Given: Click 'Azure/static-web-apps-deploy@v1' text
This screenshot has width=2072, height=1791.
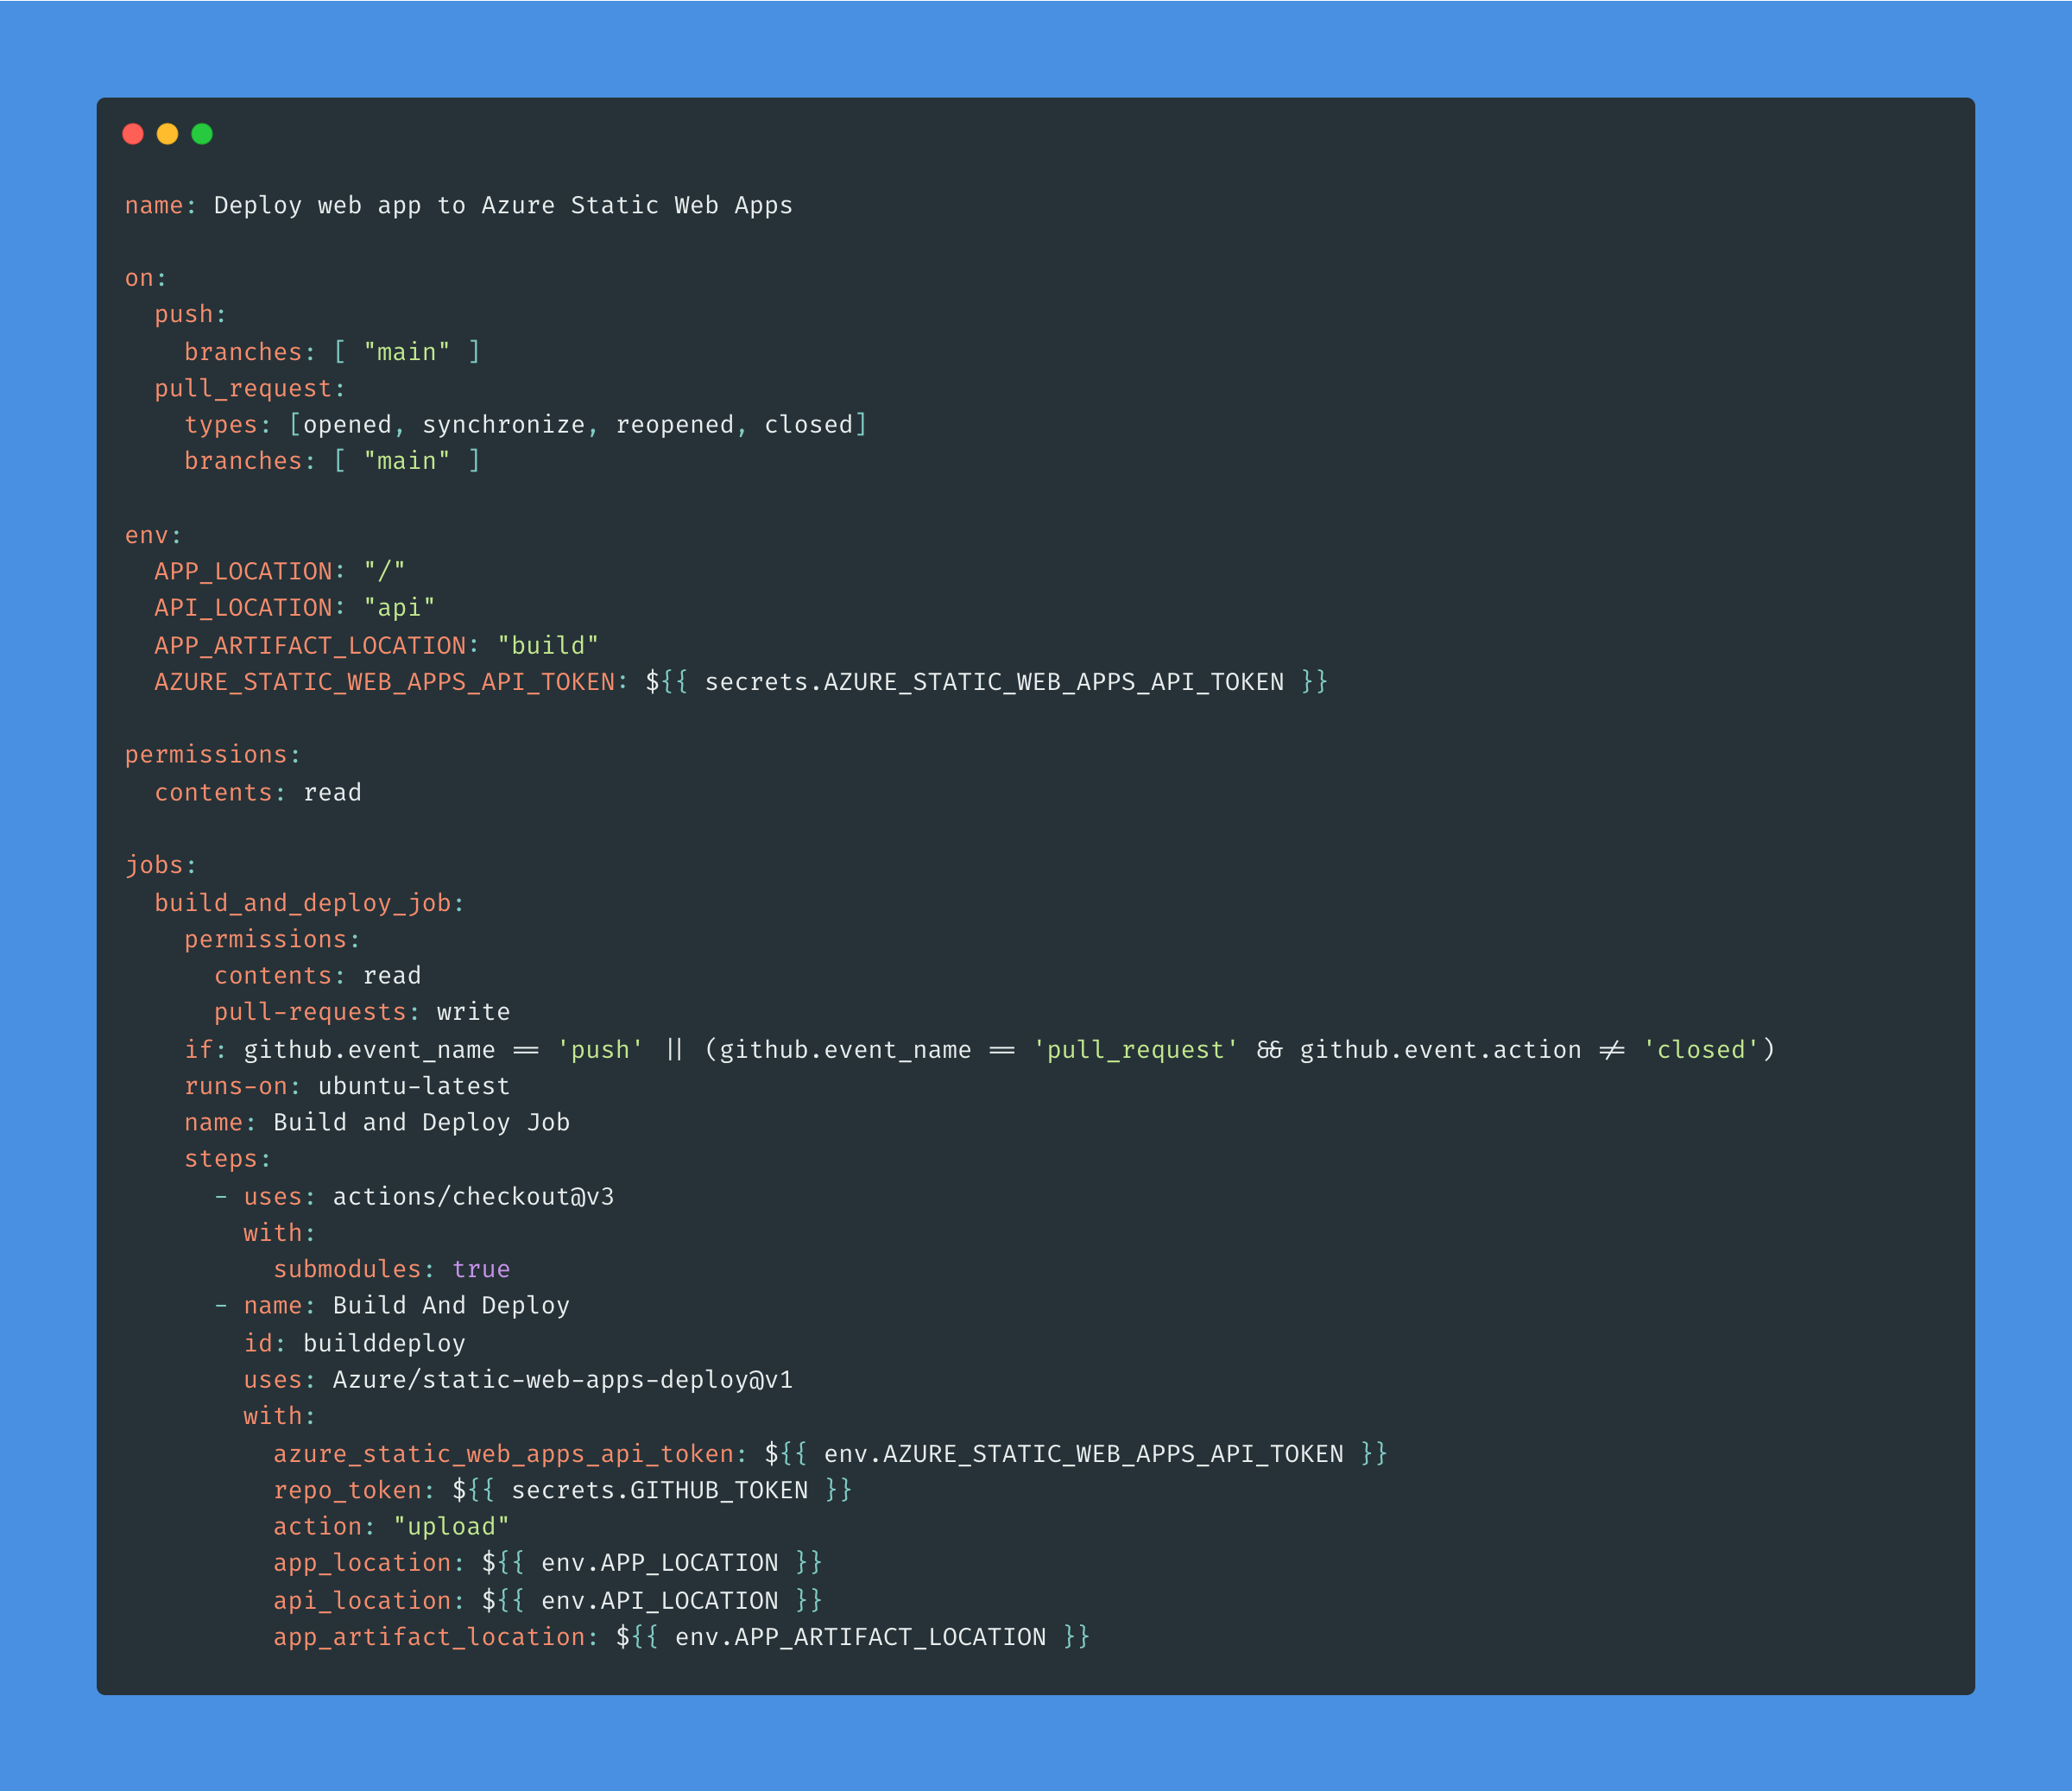Looking at the screenshot, I should (x=562, y=1380).
